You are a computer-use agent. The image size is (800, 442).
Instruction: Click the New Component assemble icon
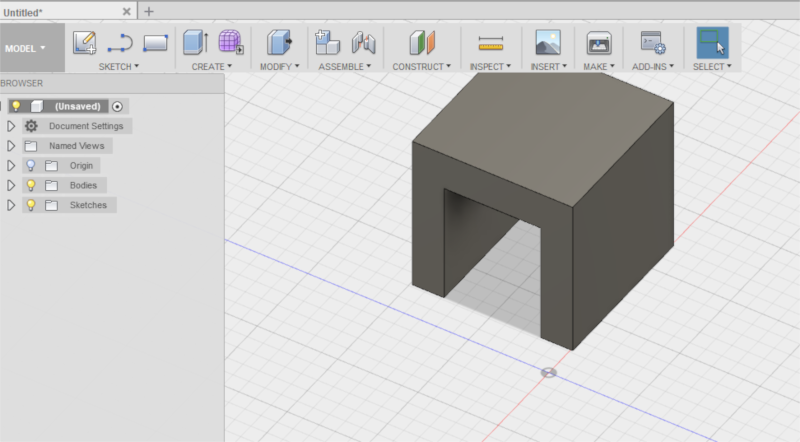click(x=327, y=42)
